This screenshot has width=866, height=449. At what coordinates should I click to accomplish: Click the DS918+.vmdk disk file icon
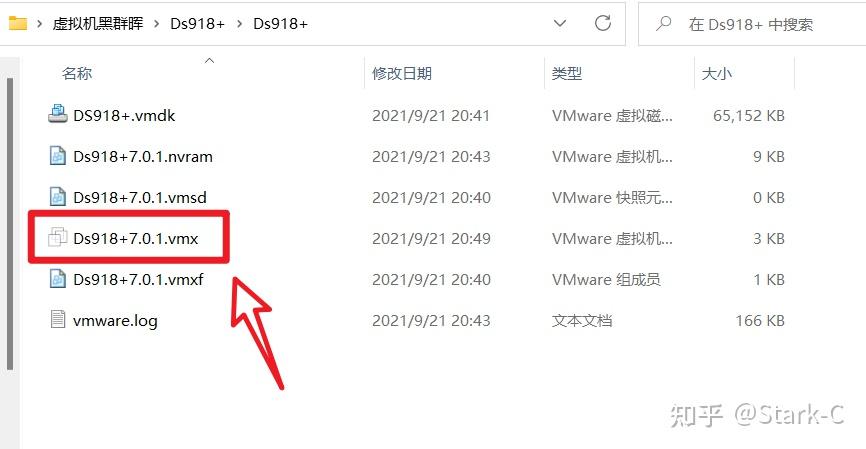(x=57, y=114)
